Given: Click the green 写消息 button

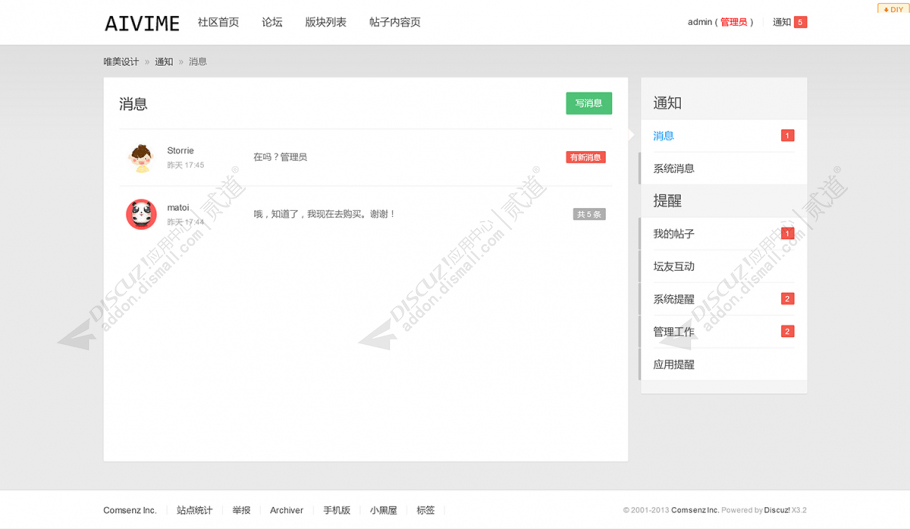Looking at the screenshot, I should [588, 103].
